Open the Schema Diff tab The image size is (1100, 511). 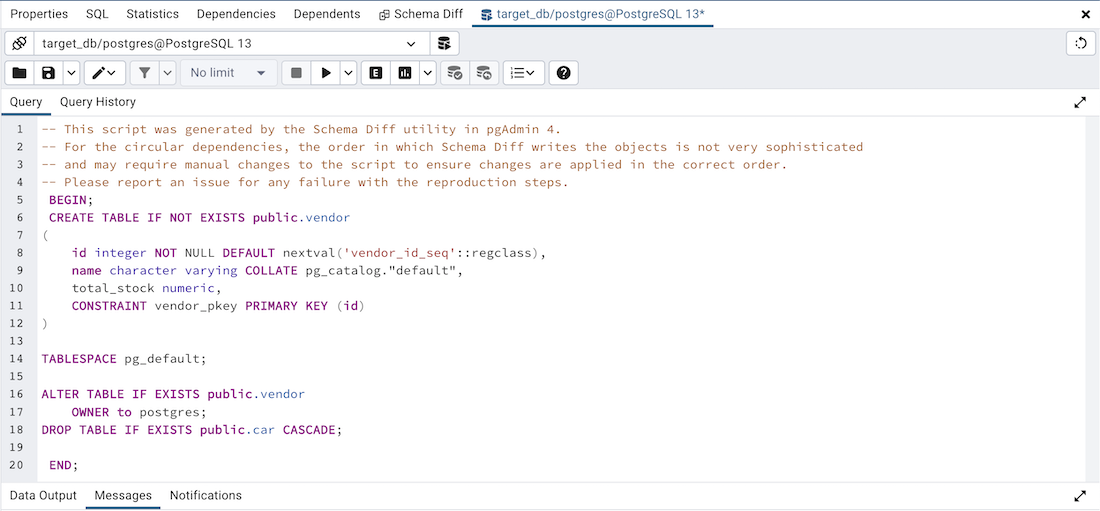pyautogui.click(x=420, y=14)
